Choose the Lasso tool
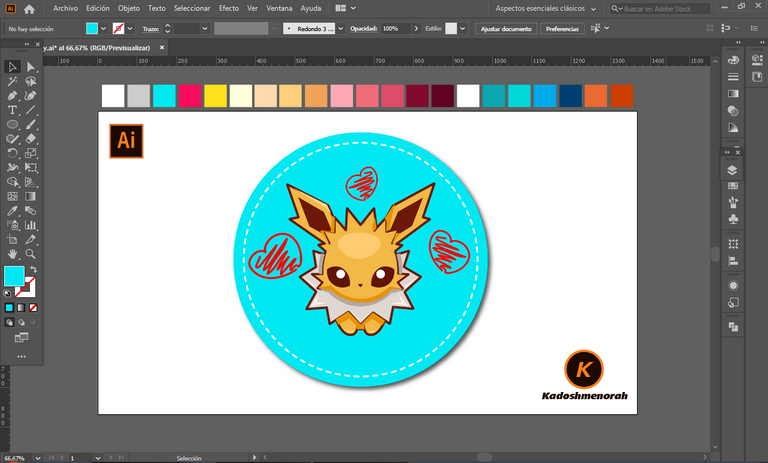Viewport: 768px width, 463px height. [30, 81]
